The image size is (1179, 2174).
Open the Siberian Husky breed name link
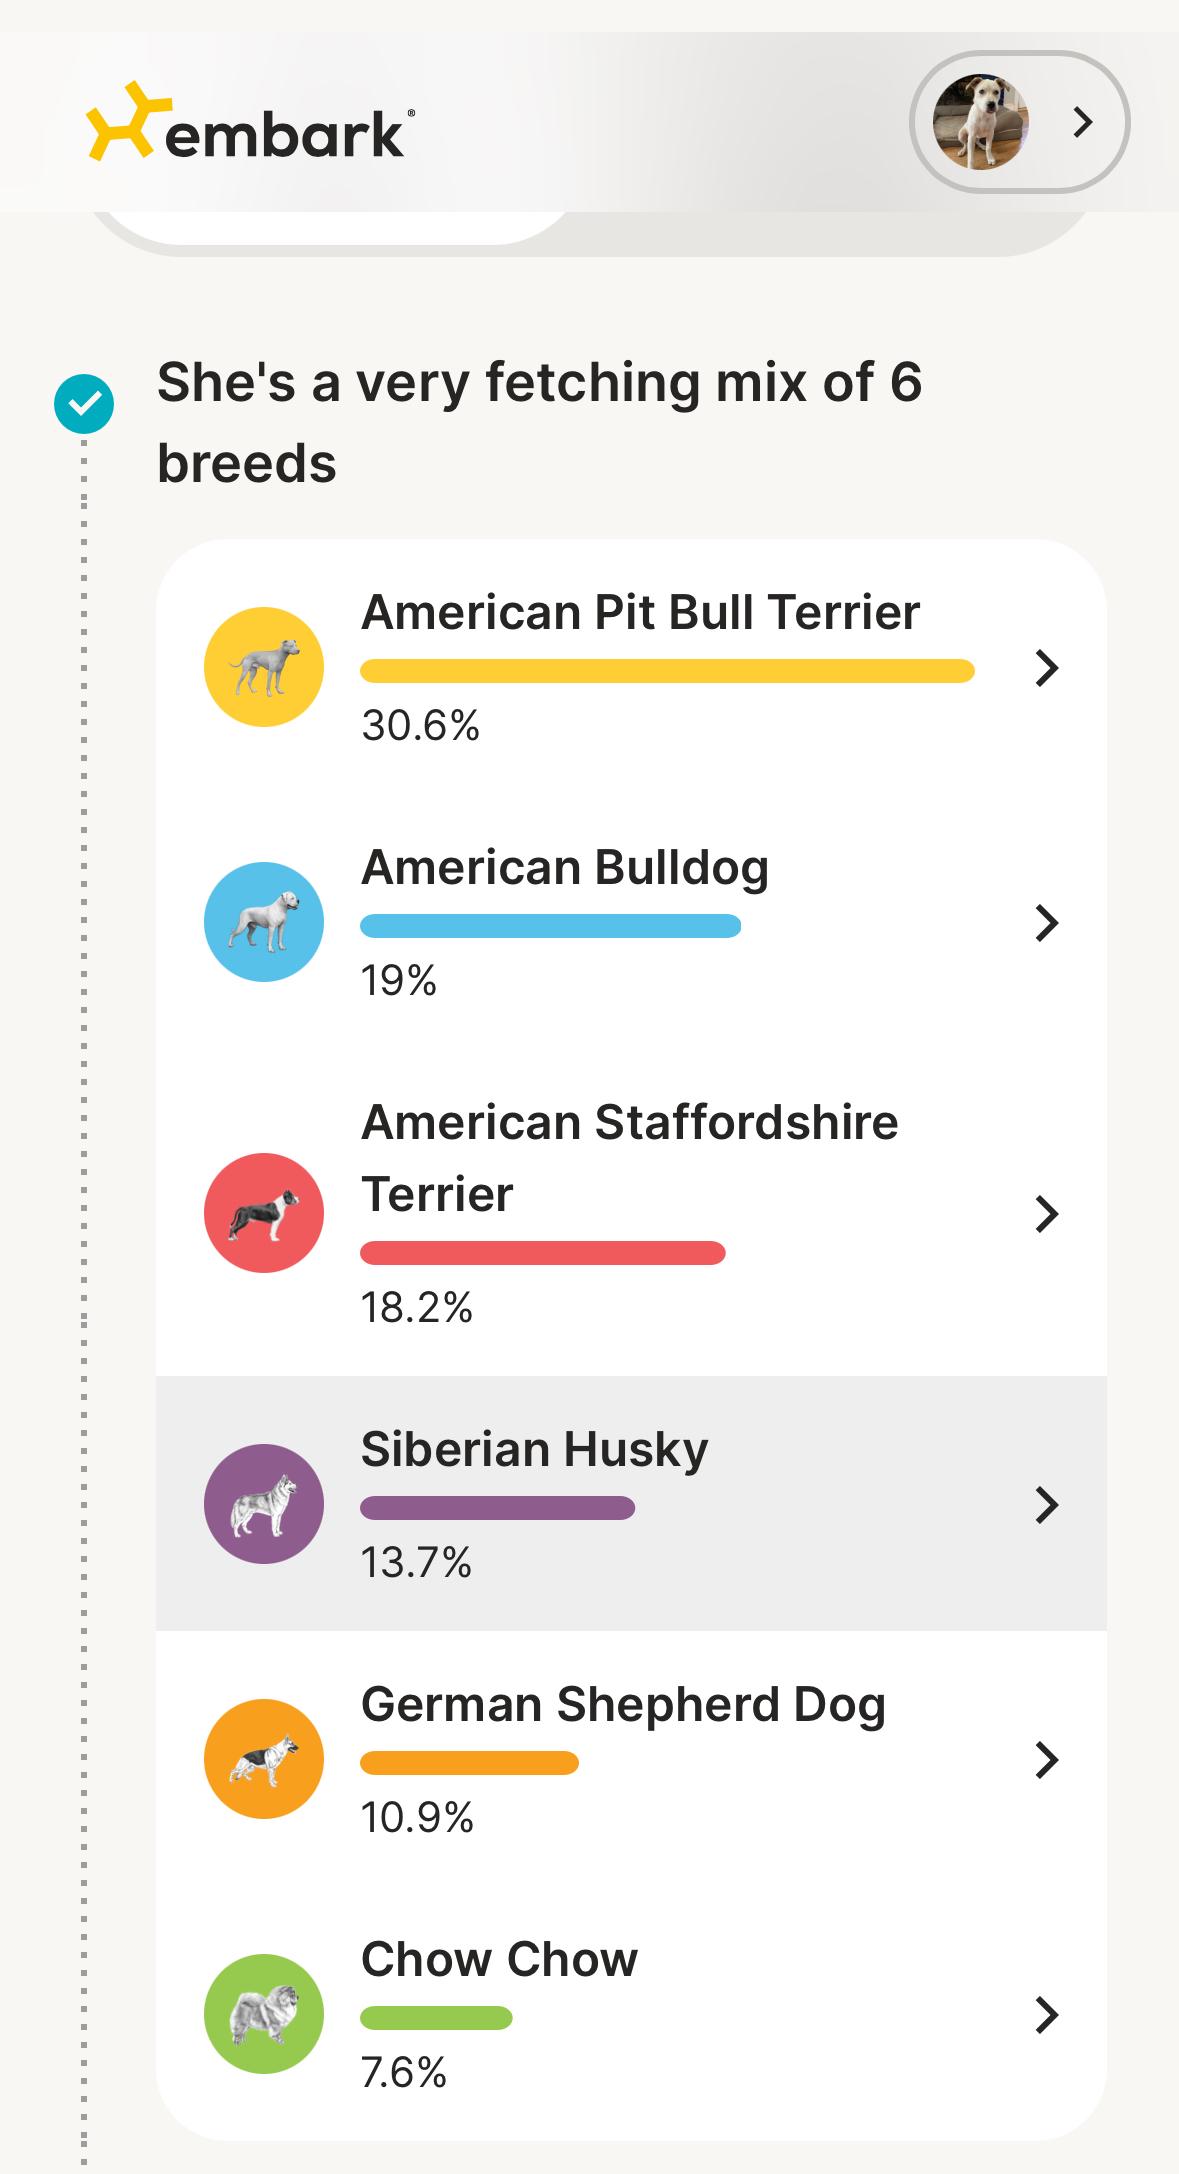tap(534, 1449)
